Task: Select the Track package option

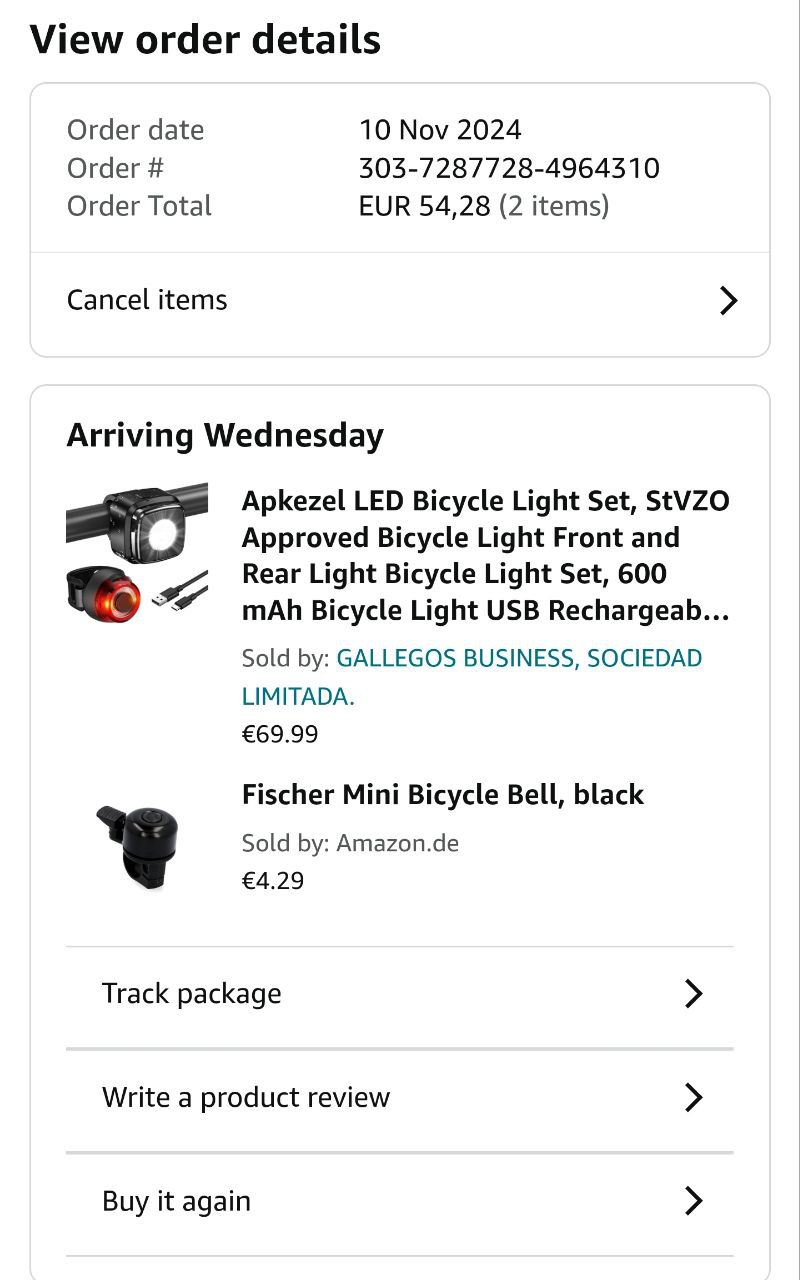Action: (x=192, y=993)
